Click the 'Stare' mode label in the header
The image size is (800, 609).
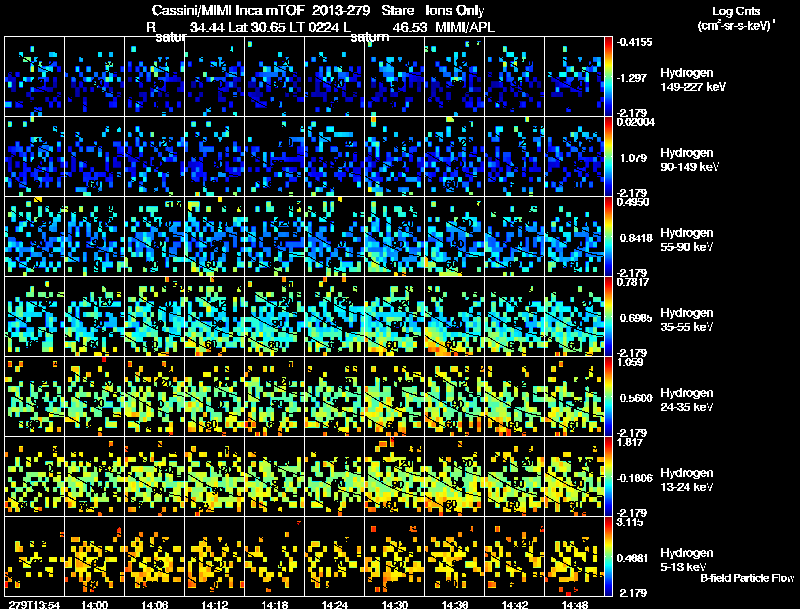(398, 10)
